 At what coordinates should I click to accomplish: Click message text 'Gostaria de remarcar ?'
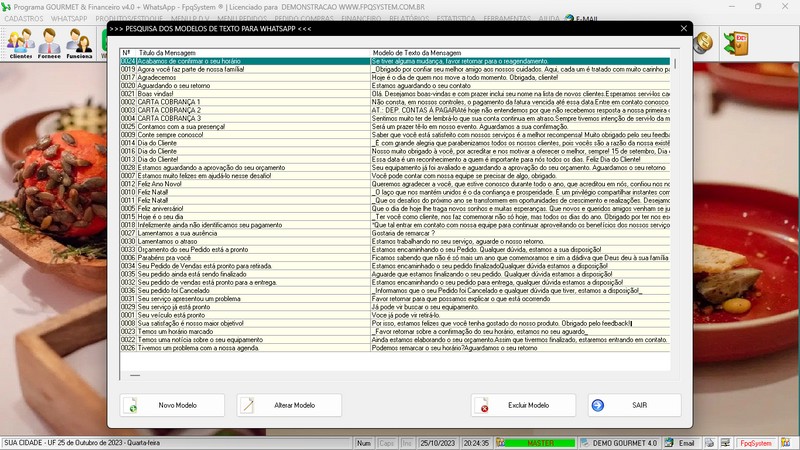pos(403,233)
